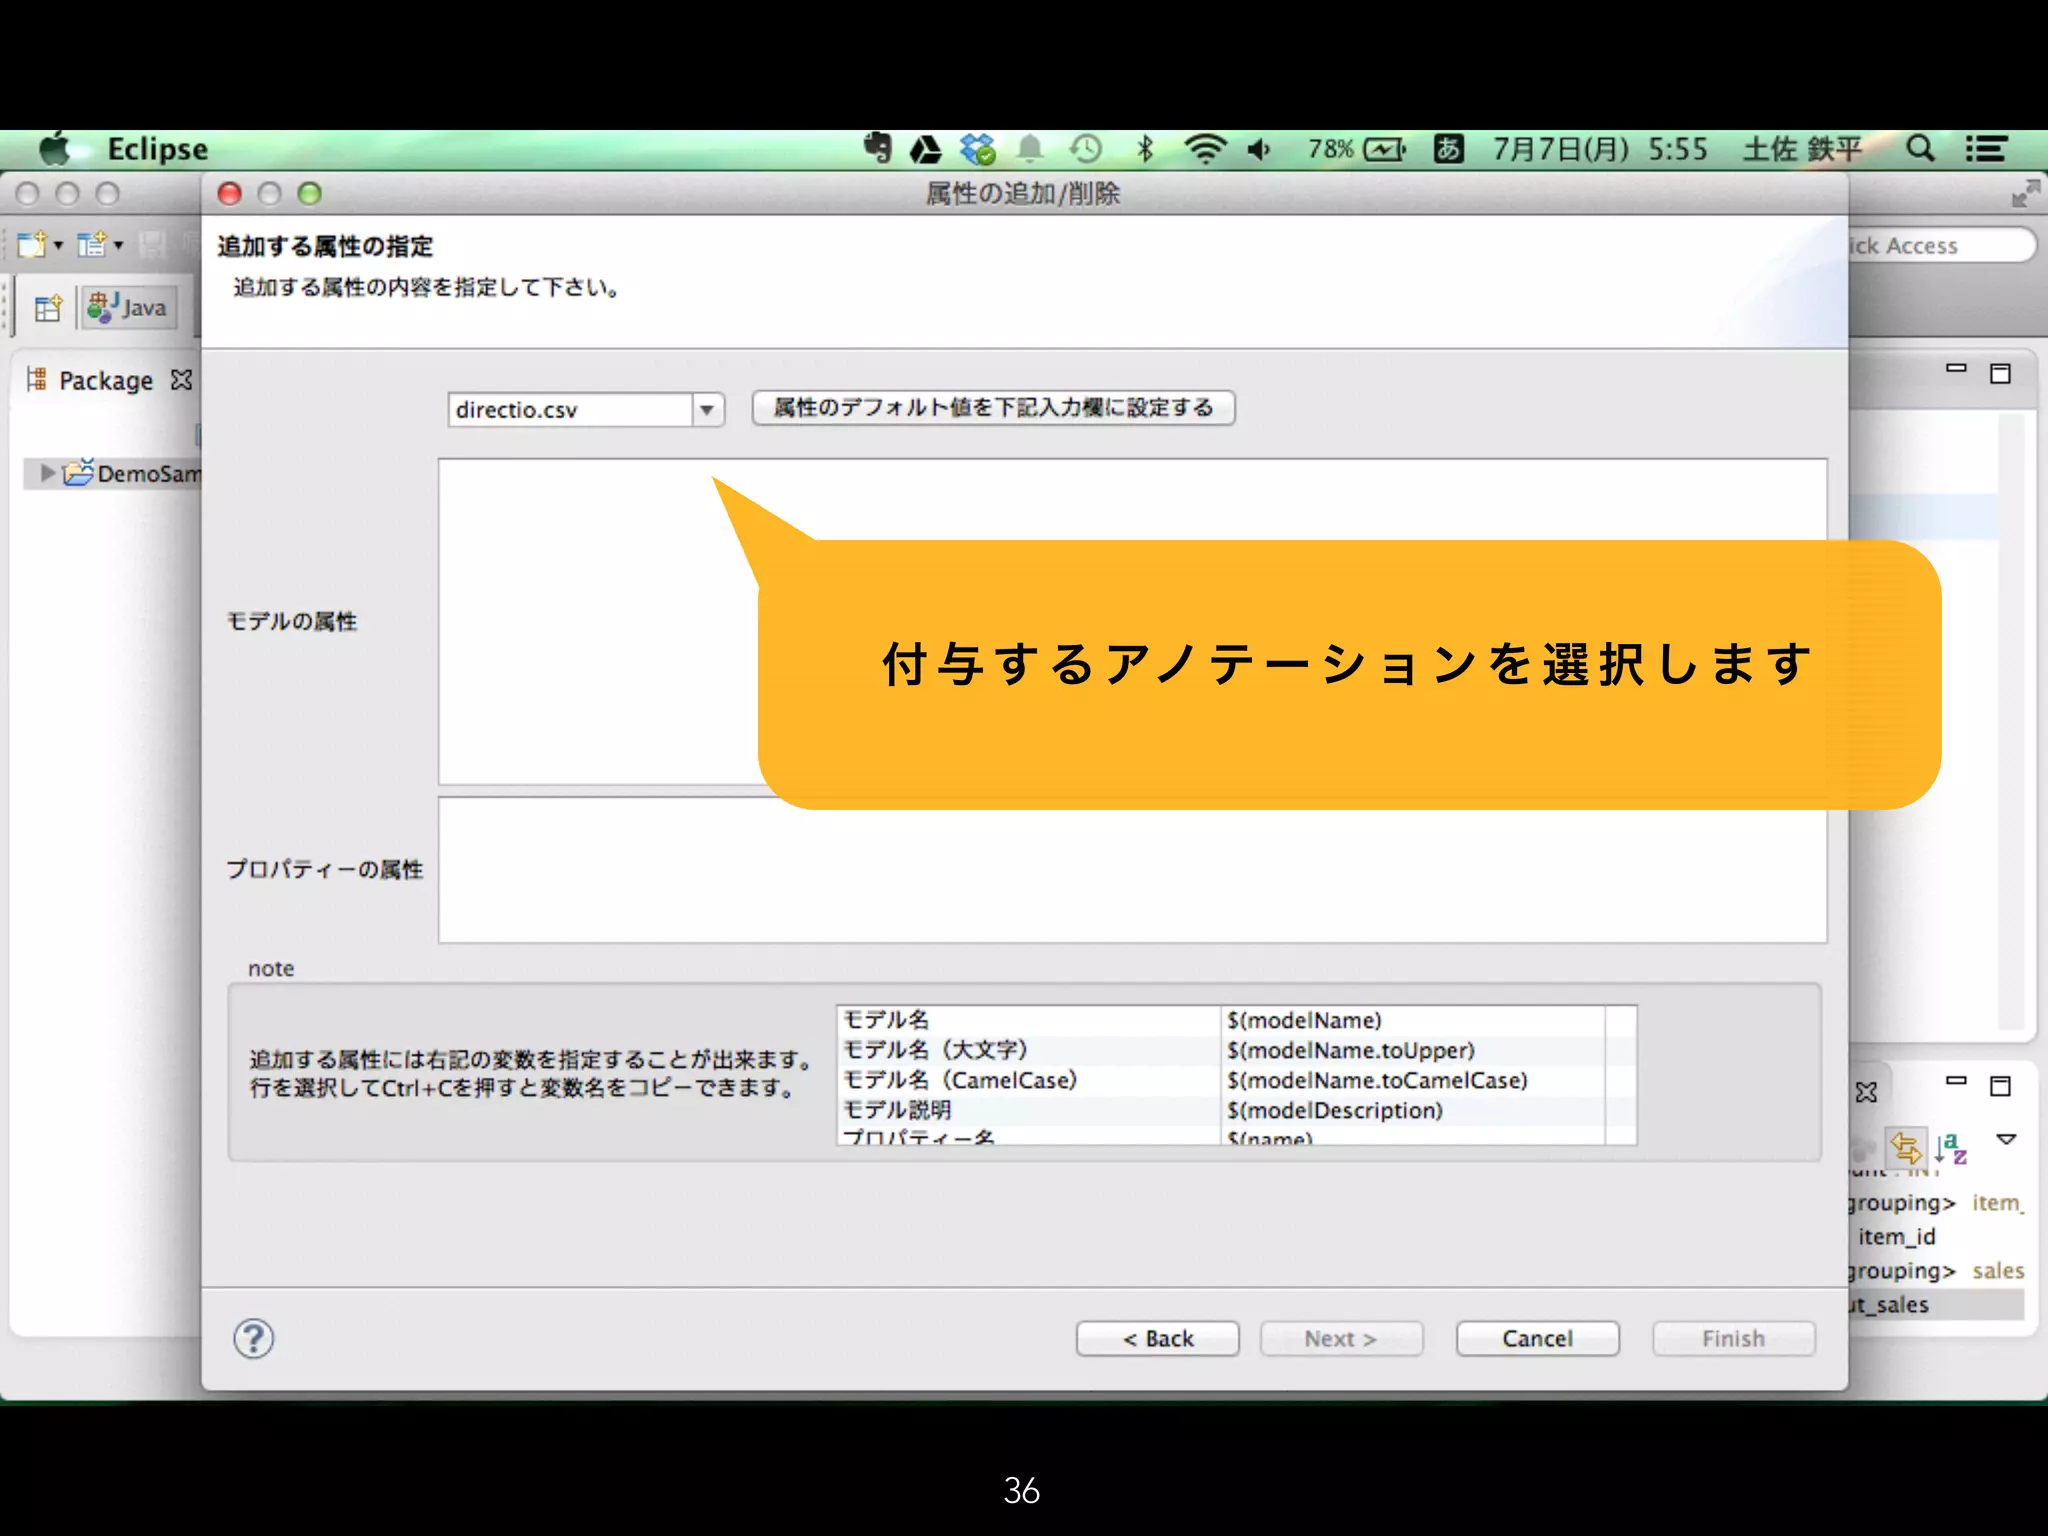This screenshot has width=2048, height=1536.
Task: Open the Google Drive menu bar icon
Action: (925, 150)
